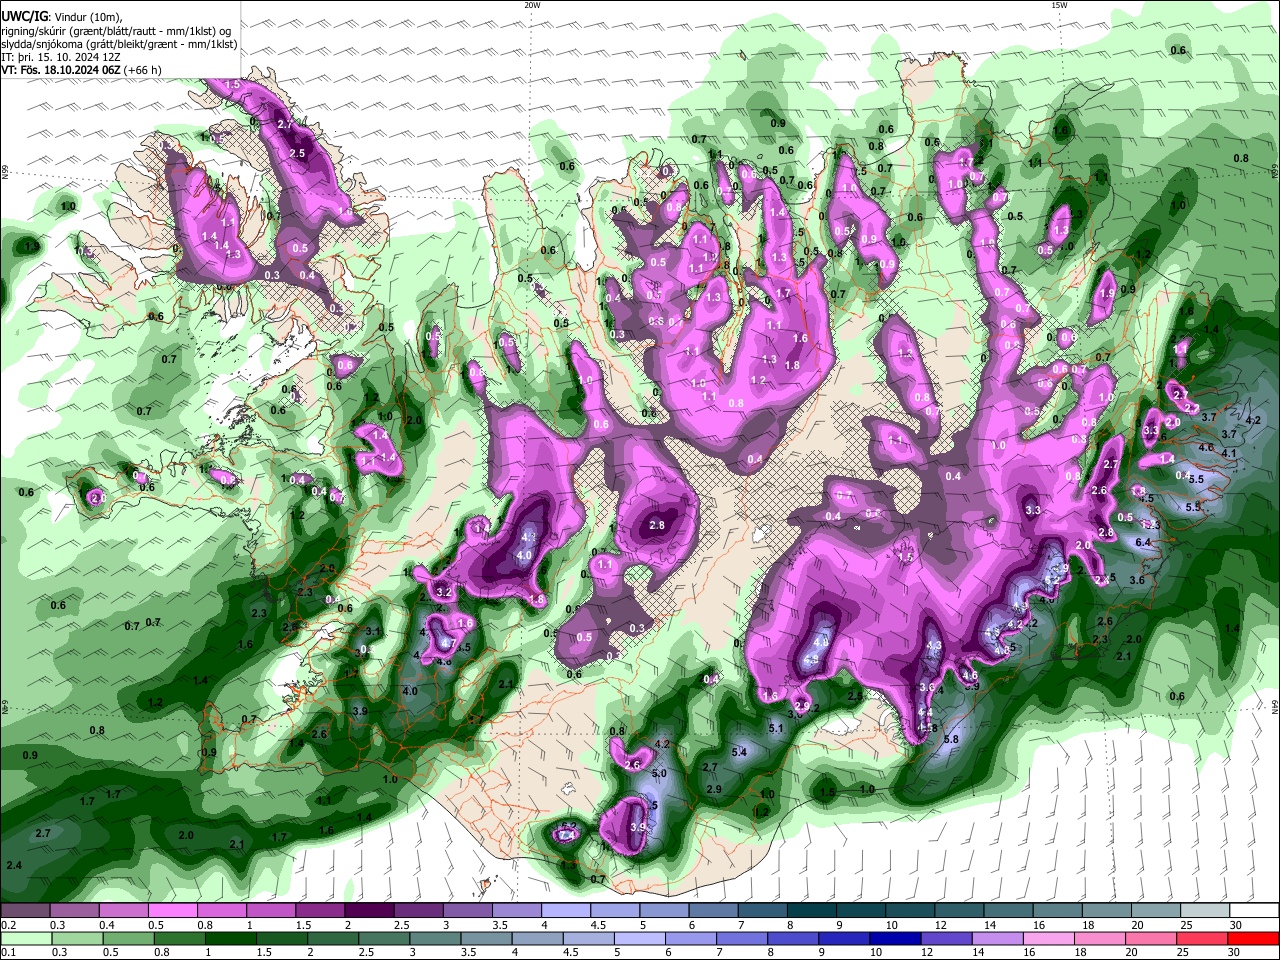1280x960 pixels.
Task: Click the 15W longitude label at the top
Action: pos(1058,5)
